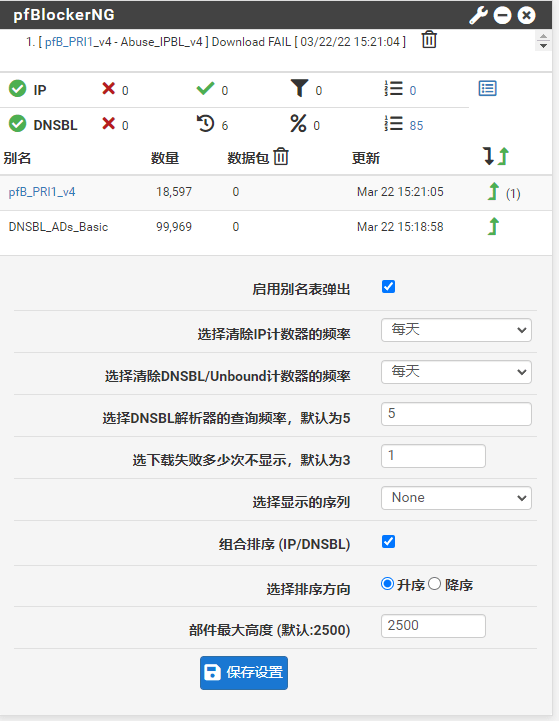The width and height of the screenshot is (559, 721).
Task: Click the green up sort arrow in header
Action: 504,156
